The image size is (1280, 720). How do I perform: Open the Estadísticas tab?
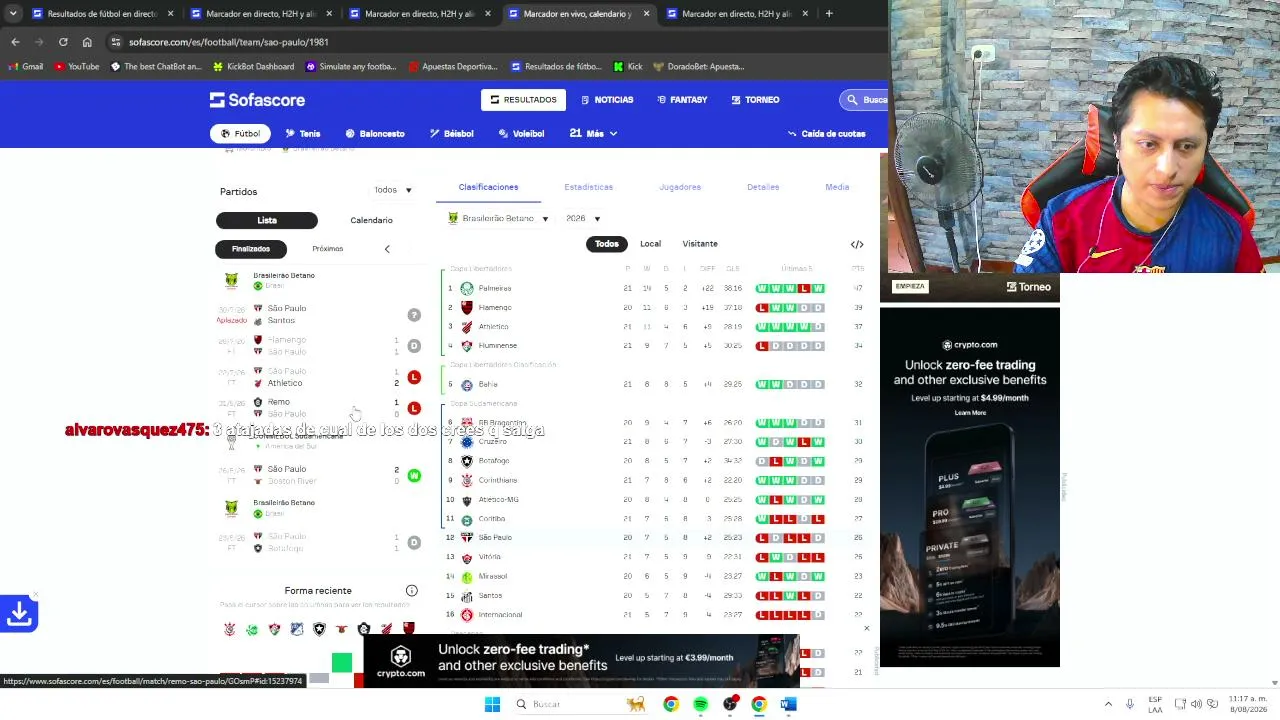pos(588,187)
